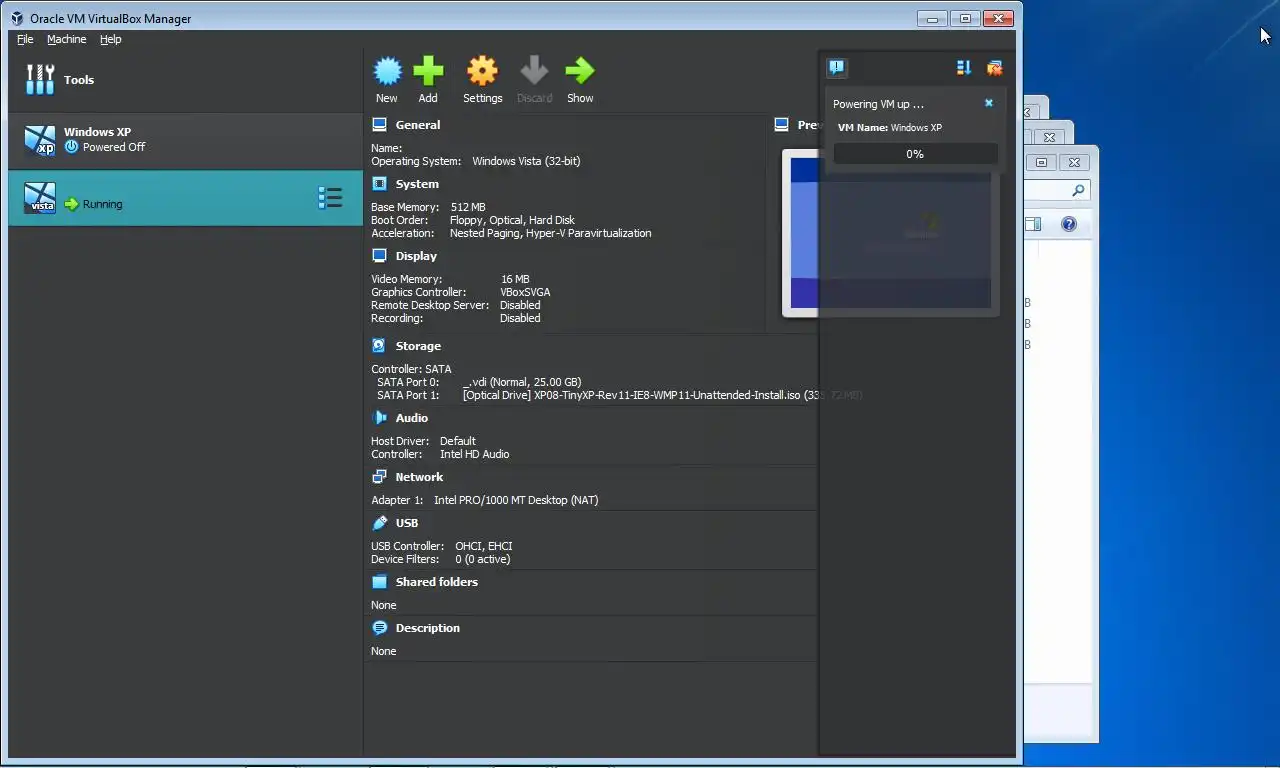Click the Intel HD Audio controller value
The width and height of the screenshot is (1280, 768).
click(x=474, y=454)
